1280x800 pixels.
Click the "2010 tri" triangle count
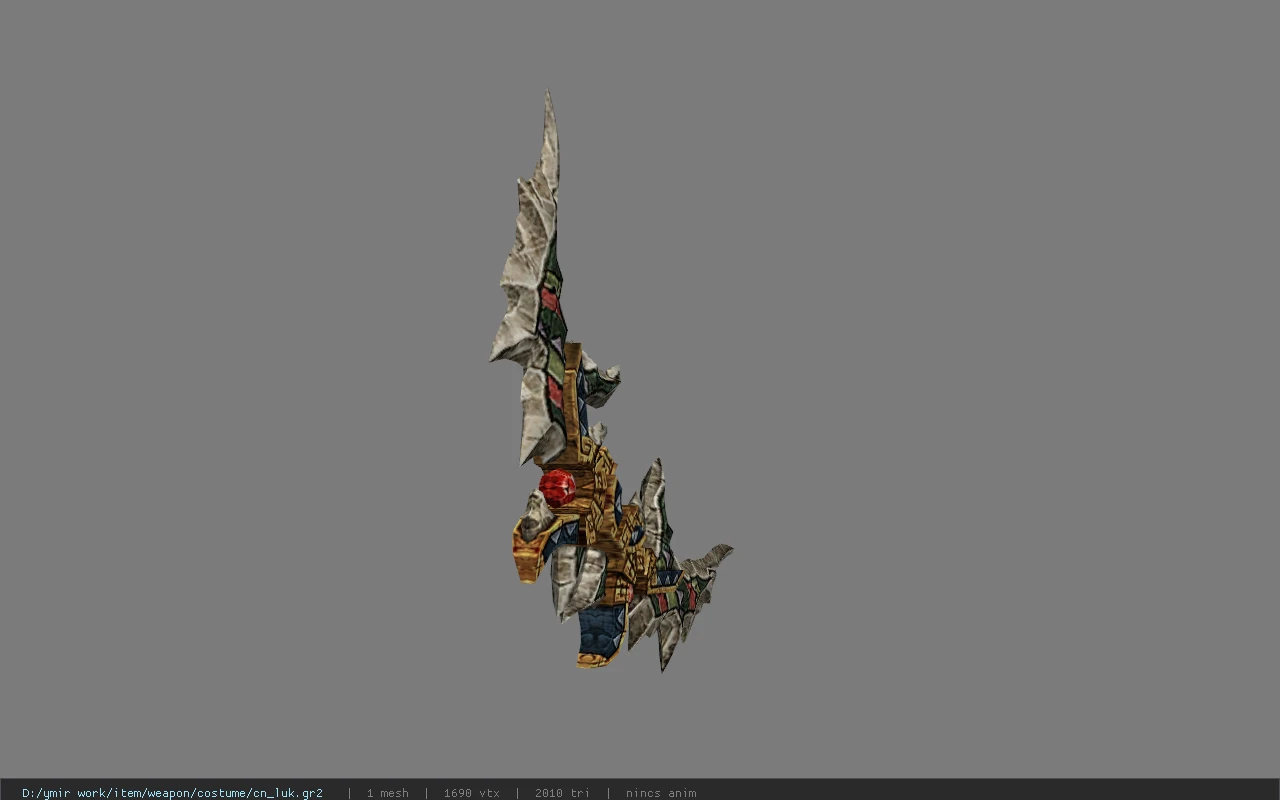click(x=562, y=793)
